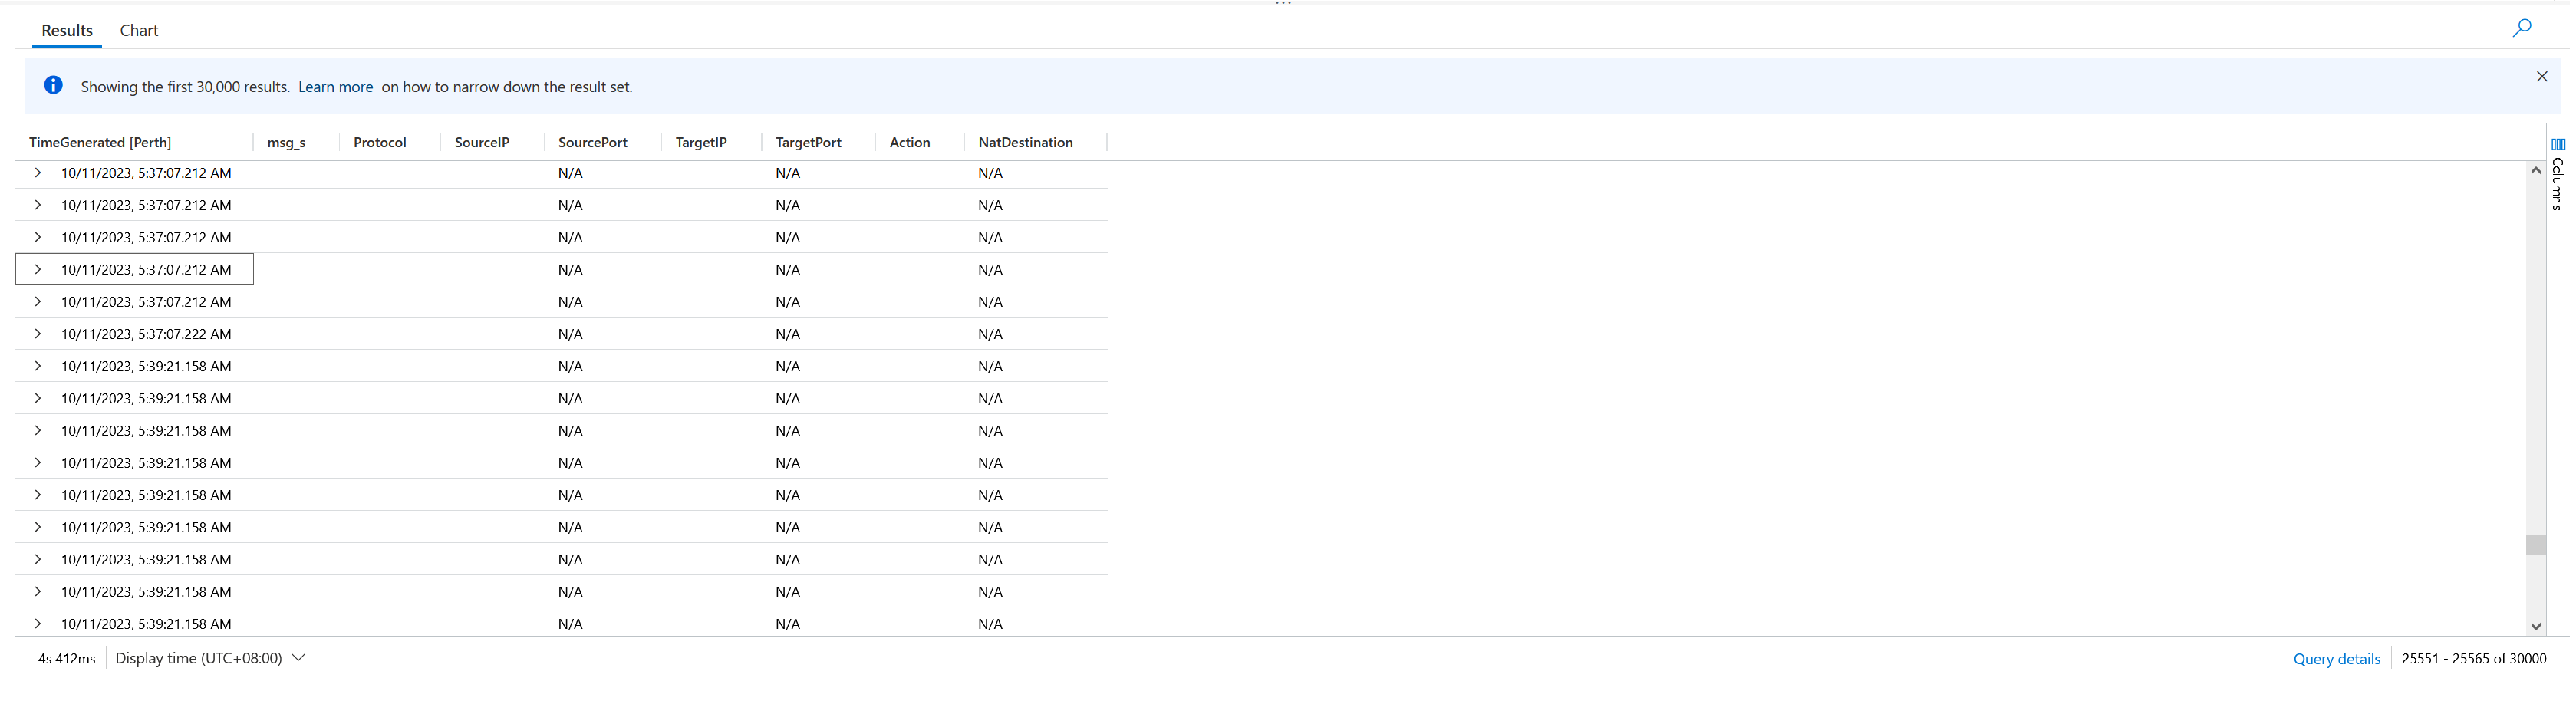
Task: Click the SourcePort column header
Action: coord(593,142)
